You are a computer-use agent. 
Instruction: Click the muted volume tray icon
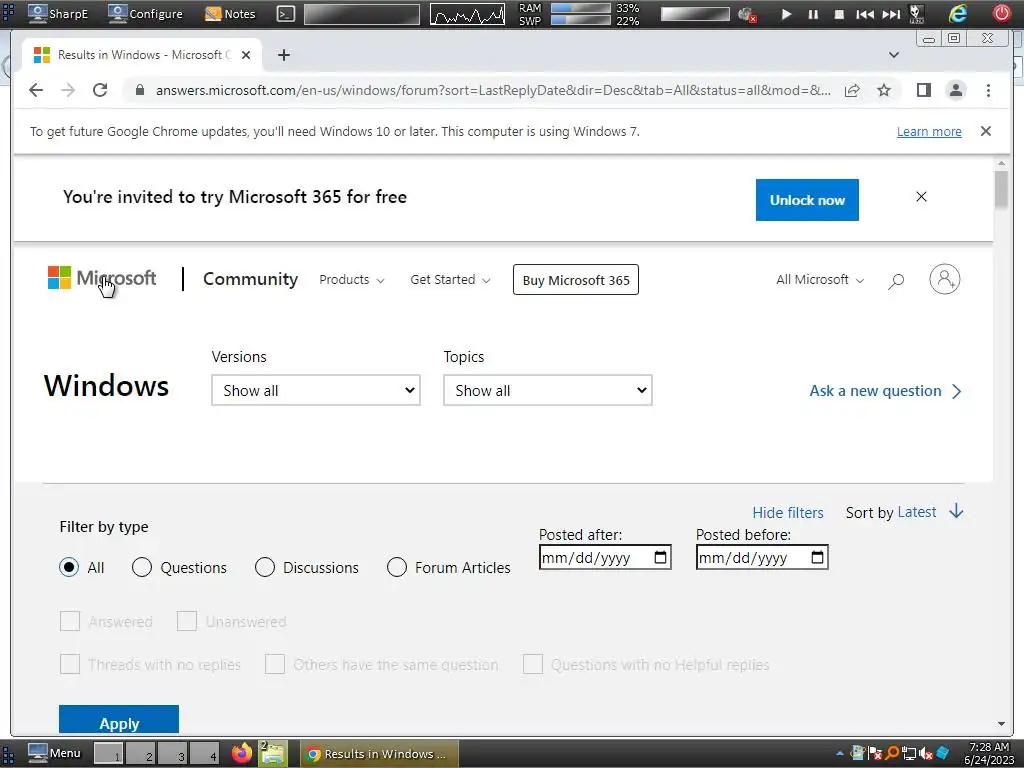point(925,754)
